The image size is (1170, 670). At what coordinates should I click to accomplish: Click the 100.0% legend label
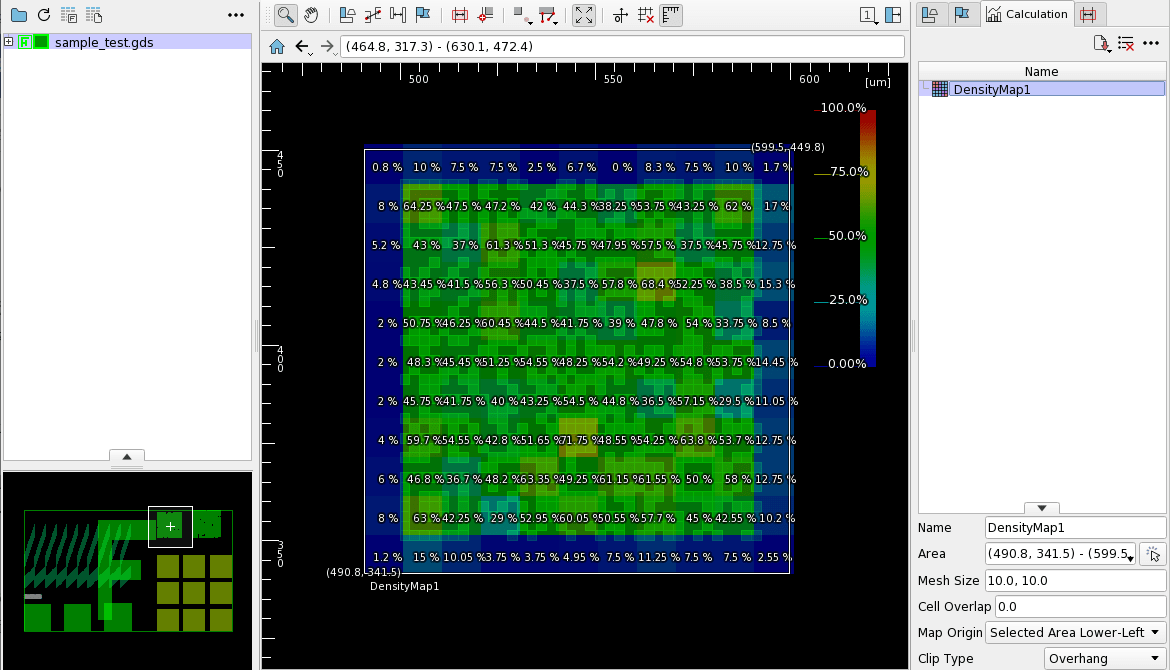pyautogui.click(x=843, y=108)
